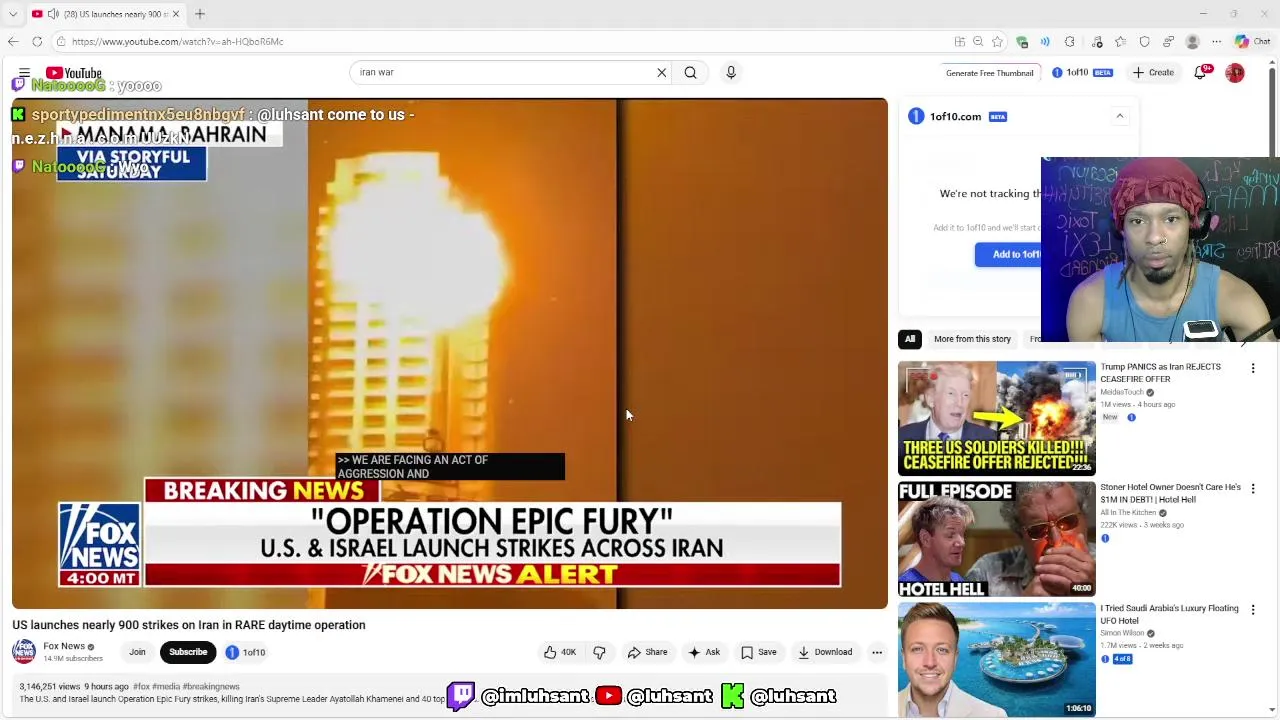
Task: Open Saudi Arabia's Luxury Floating video title
Action: pos(1169,614)
